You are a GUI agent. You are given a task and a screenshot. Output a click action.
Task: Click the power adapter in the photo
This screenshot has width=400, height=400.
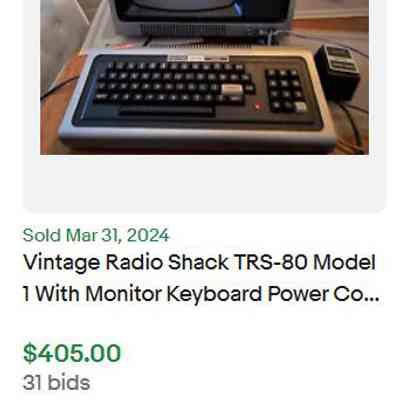click(x=337, y=72)
